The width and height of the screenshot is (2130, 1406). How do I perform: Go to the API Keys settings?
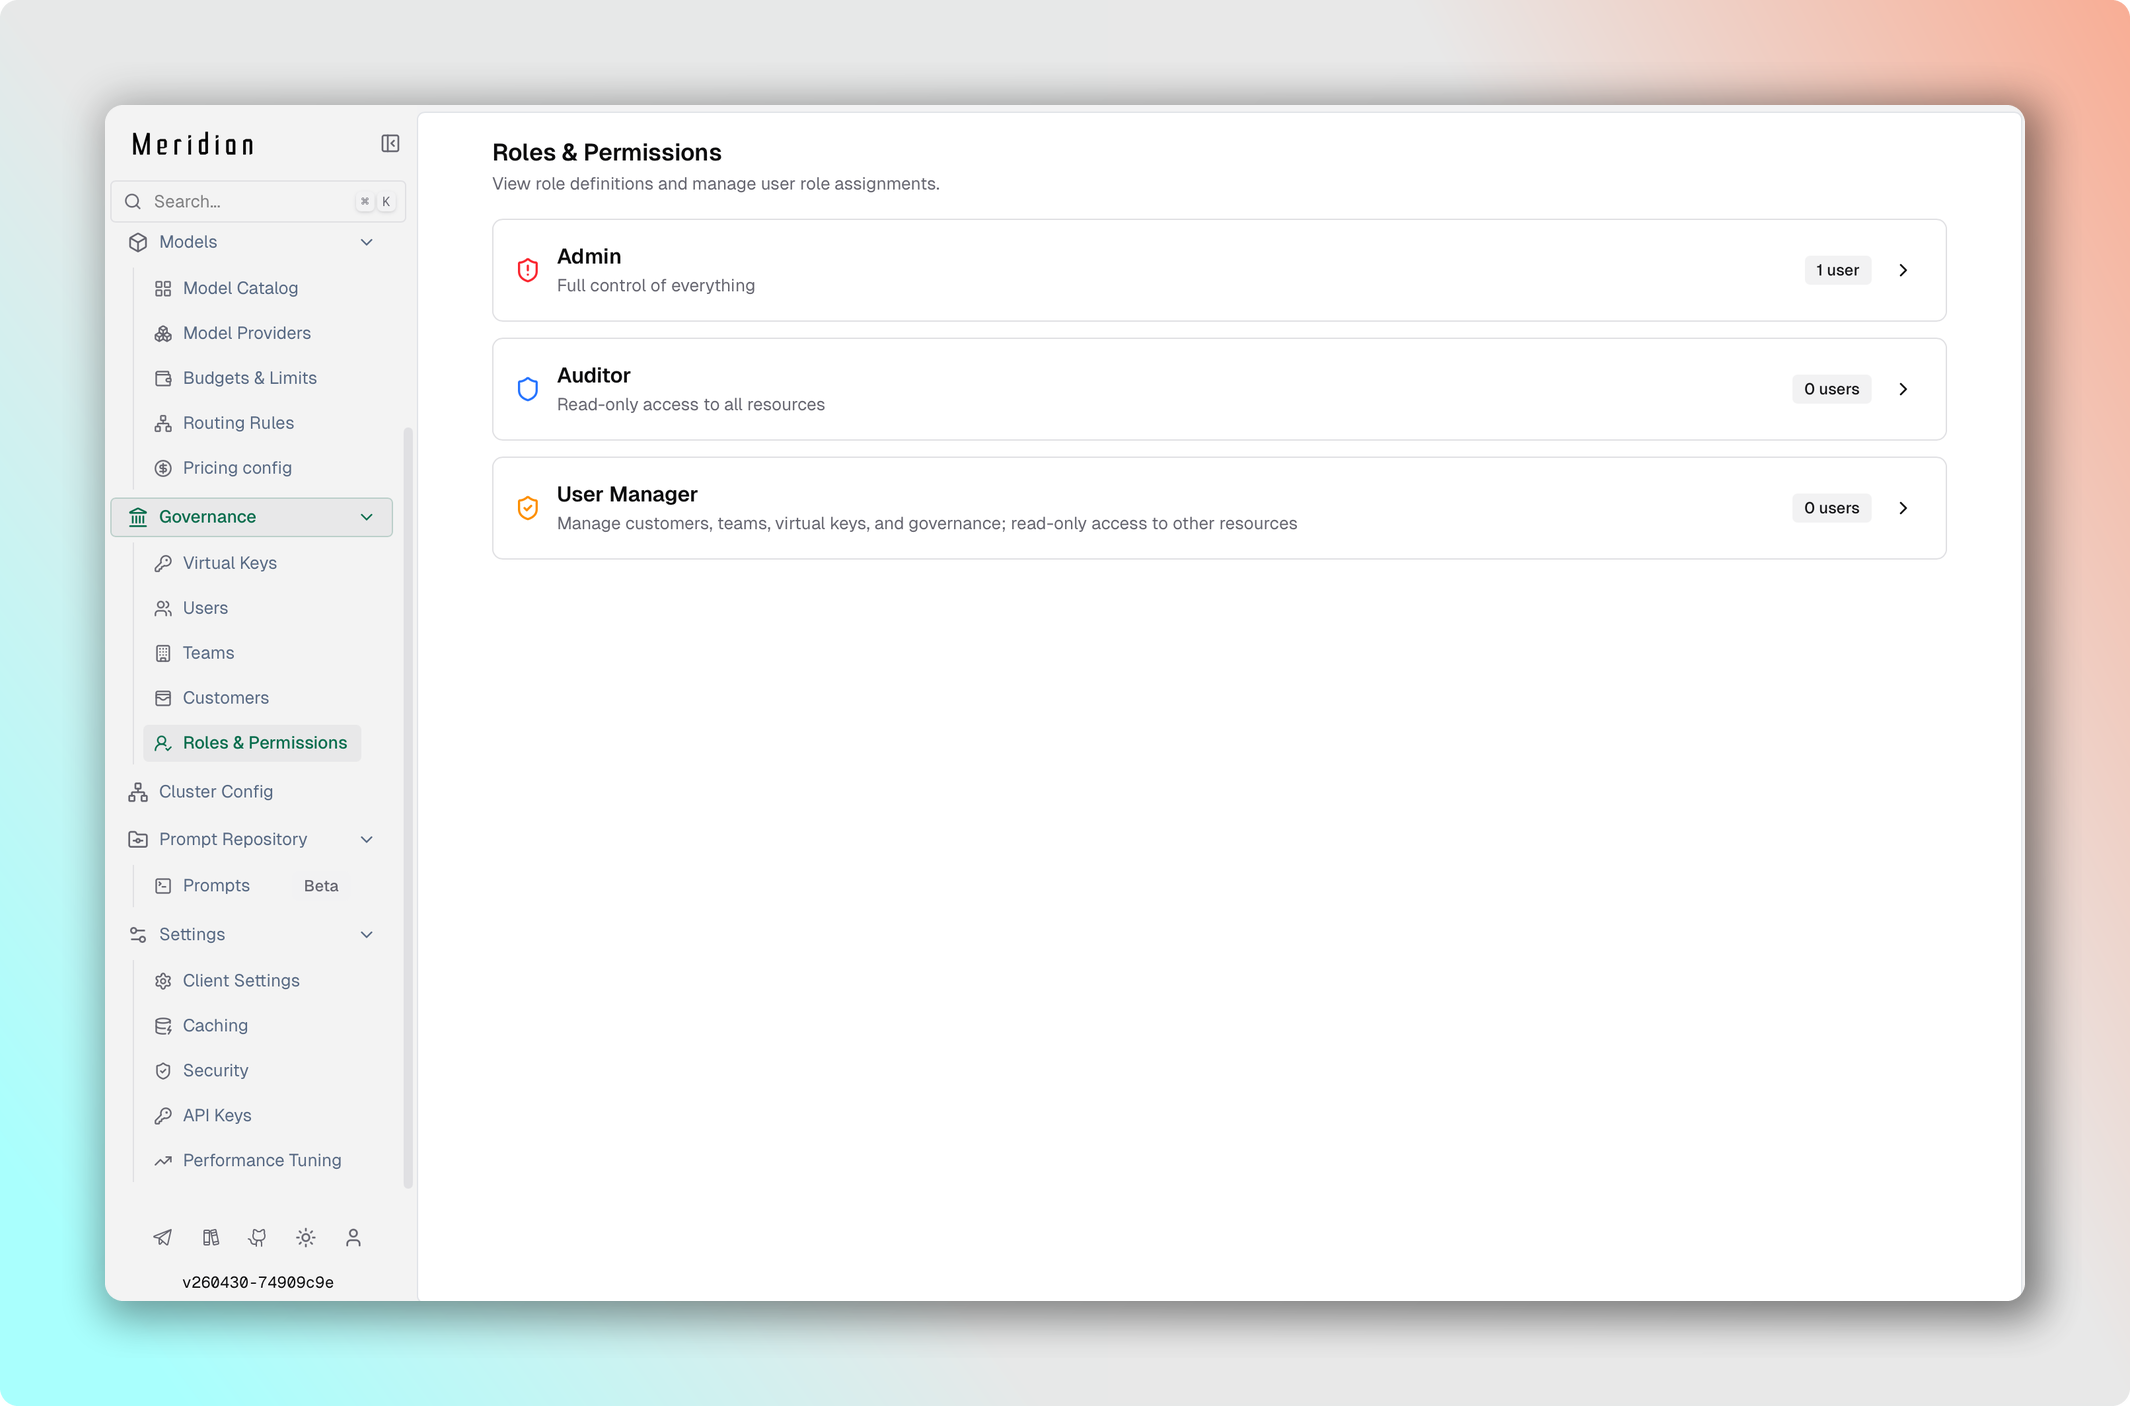click(x=252, y=1116)
